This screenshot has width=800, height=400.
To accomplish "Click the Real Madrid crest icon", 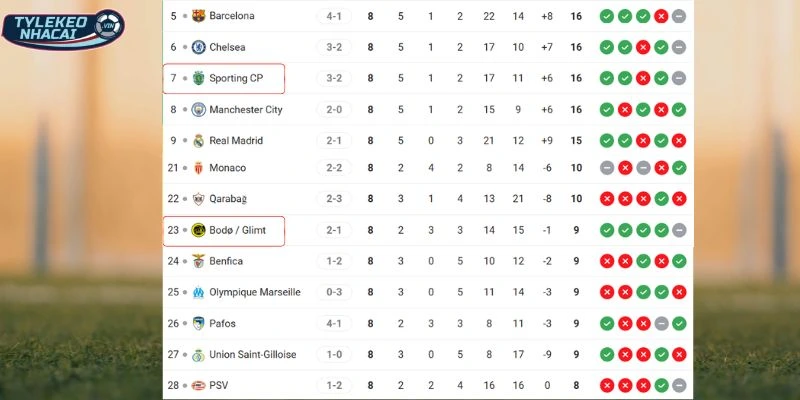I will tap(198, 141).
